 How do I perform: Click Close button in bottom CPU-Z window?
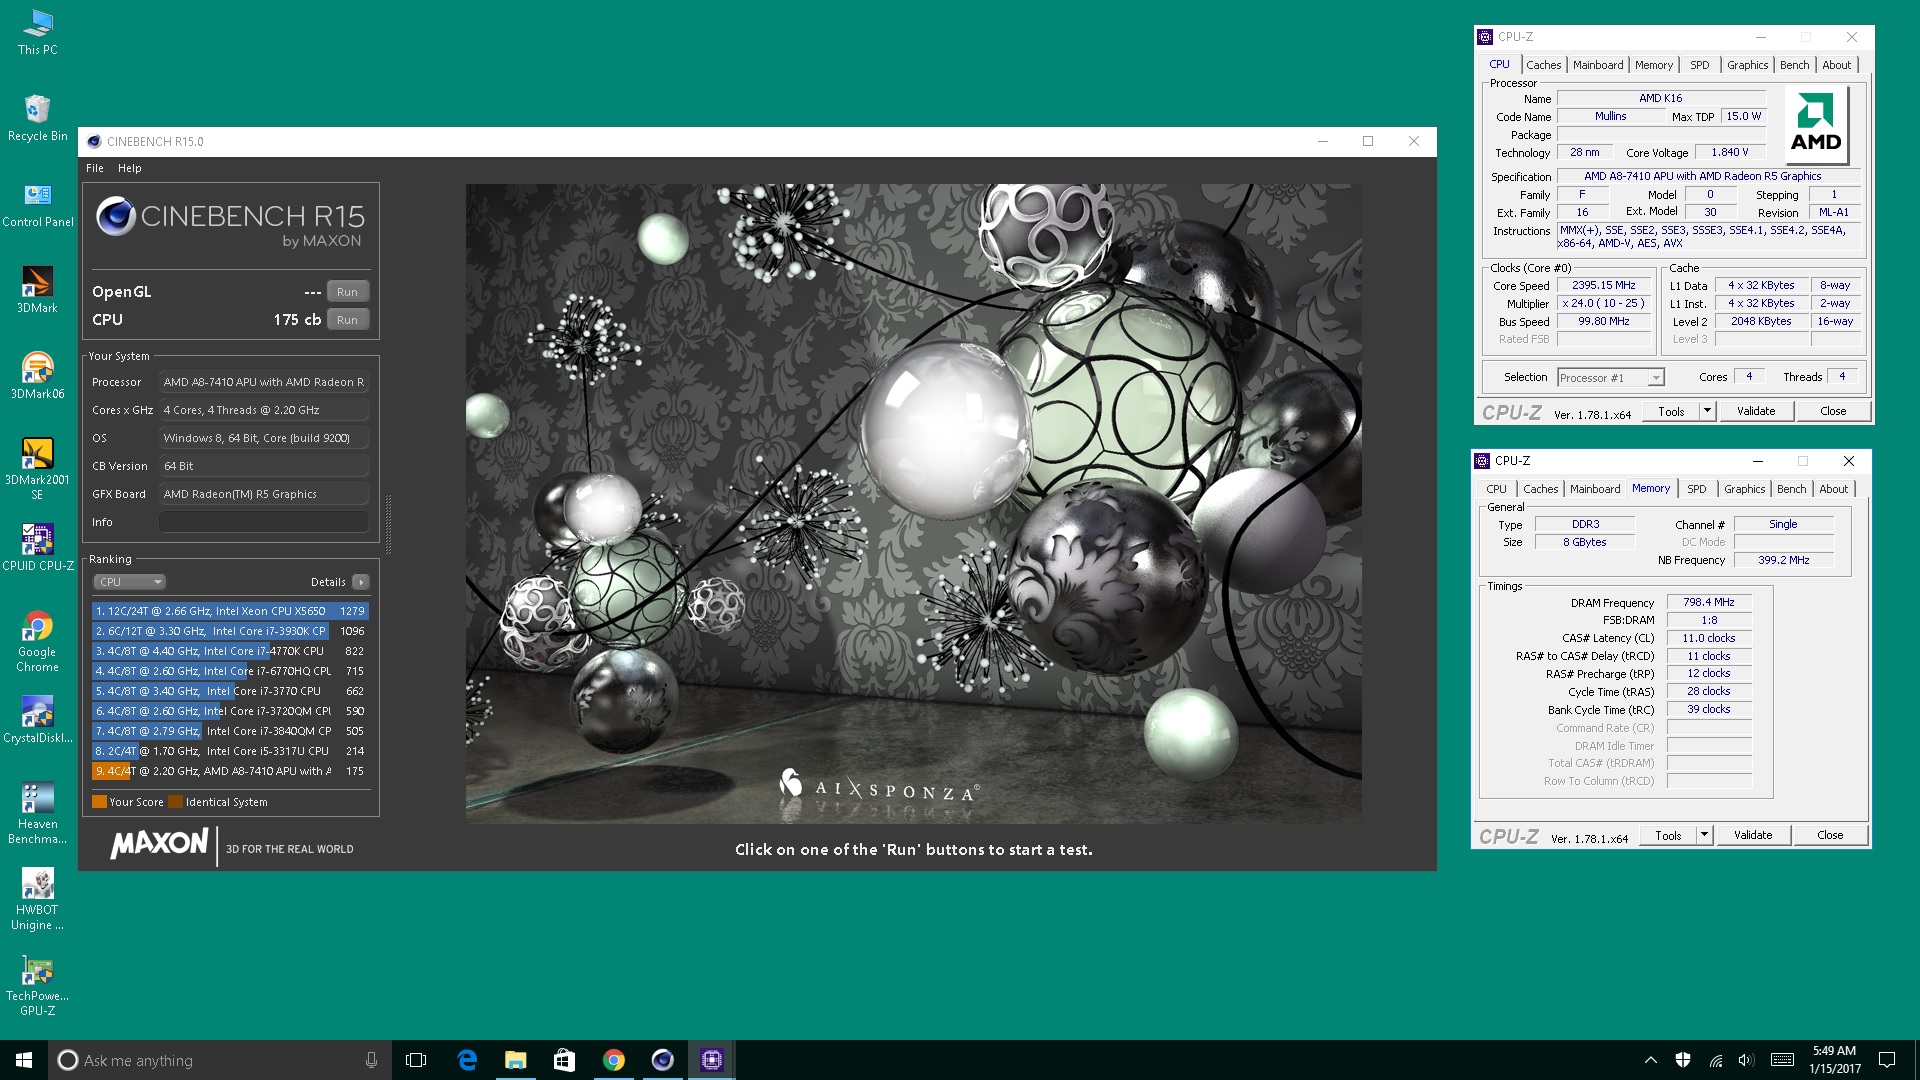1829,835
